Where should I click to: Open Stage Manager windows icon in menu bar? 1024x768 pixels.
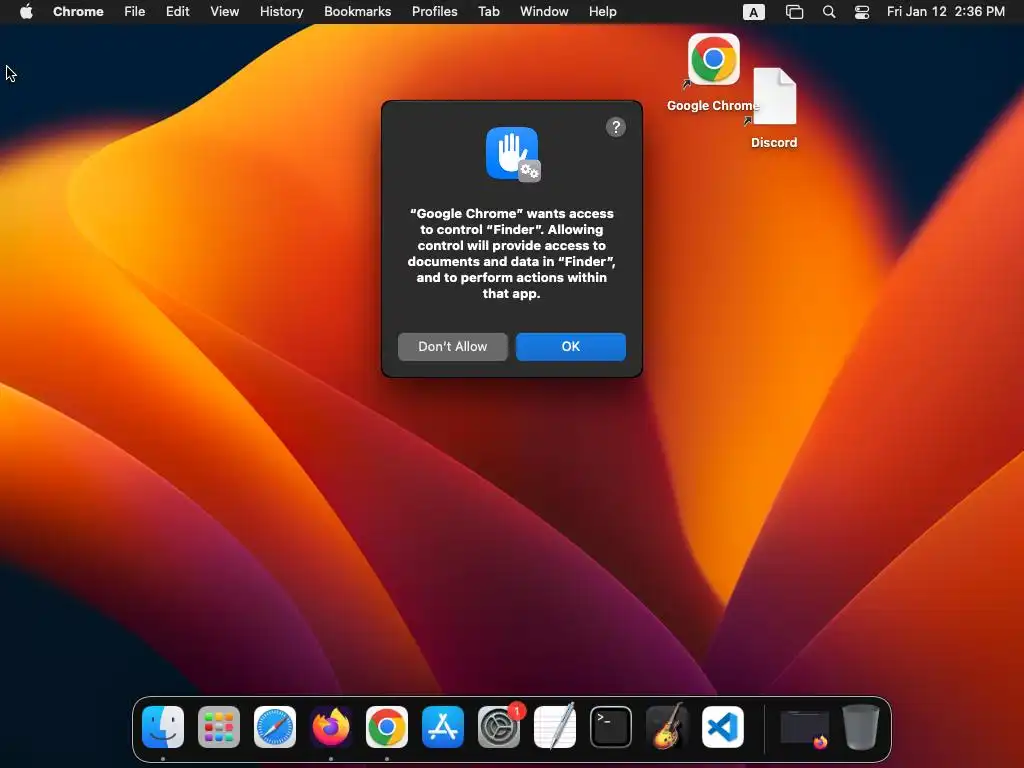click(794, 12)
